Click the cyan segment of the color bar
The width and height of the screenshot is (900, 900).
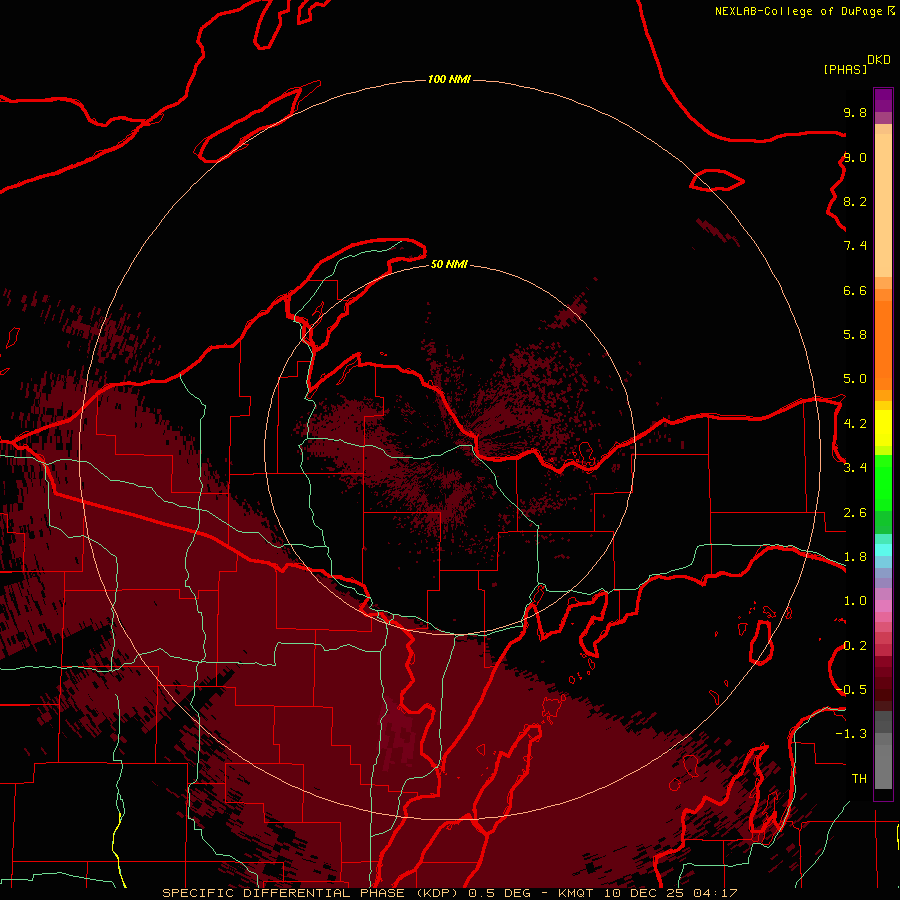(x=883, y=550)
